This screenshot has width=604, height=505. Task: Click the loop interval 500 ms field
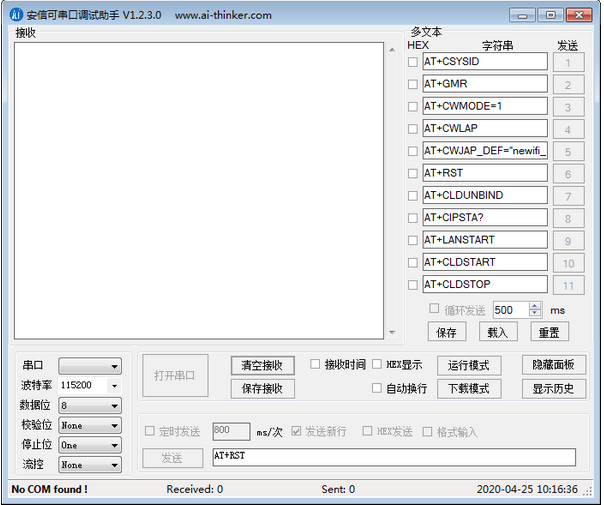coord(511,310)
